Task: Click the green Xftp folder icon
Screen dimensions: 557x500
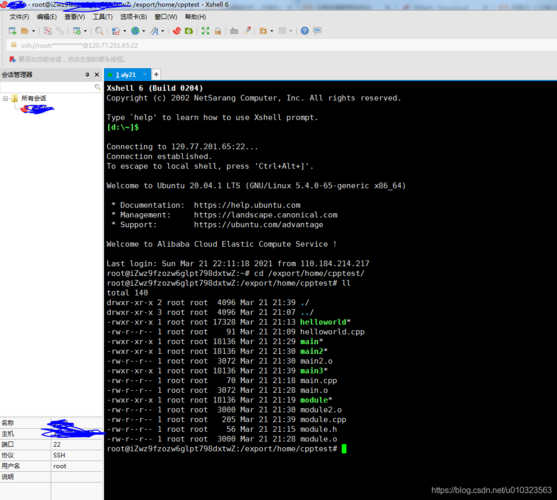Action: pyautogui.click(x=189, y=31)
